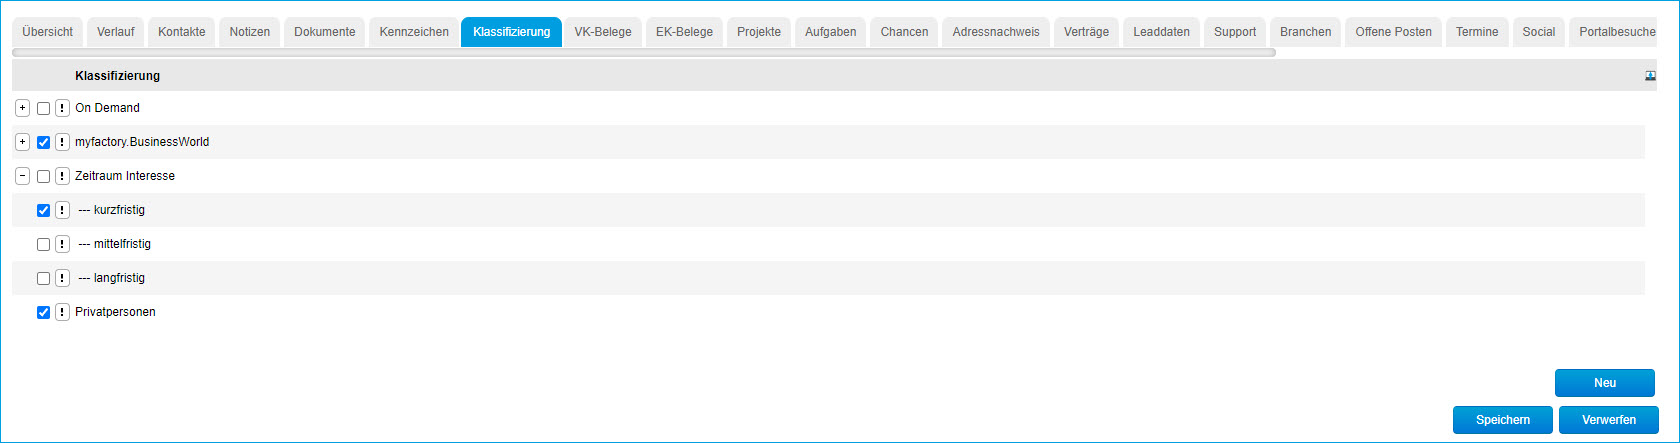The image size is (1680, 443).
Task: Enable the langfristig checkbox
Action: click(x=43, y=278)
